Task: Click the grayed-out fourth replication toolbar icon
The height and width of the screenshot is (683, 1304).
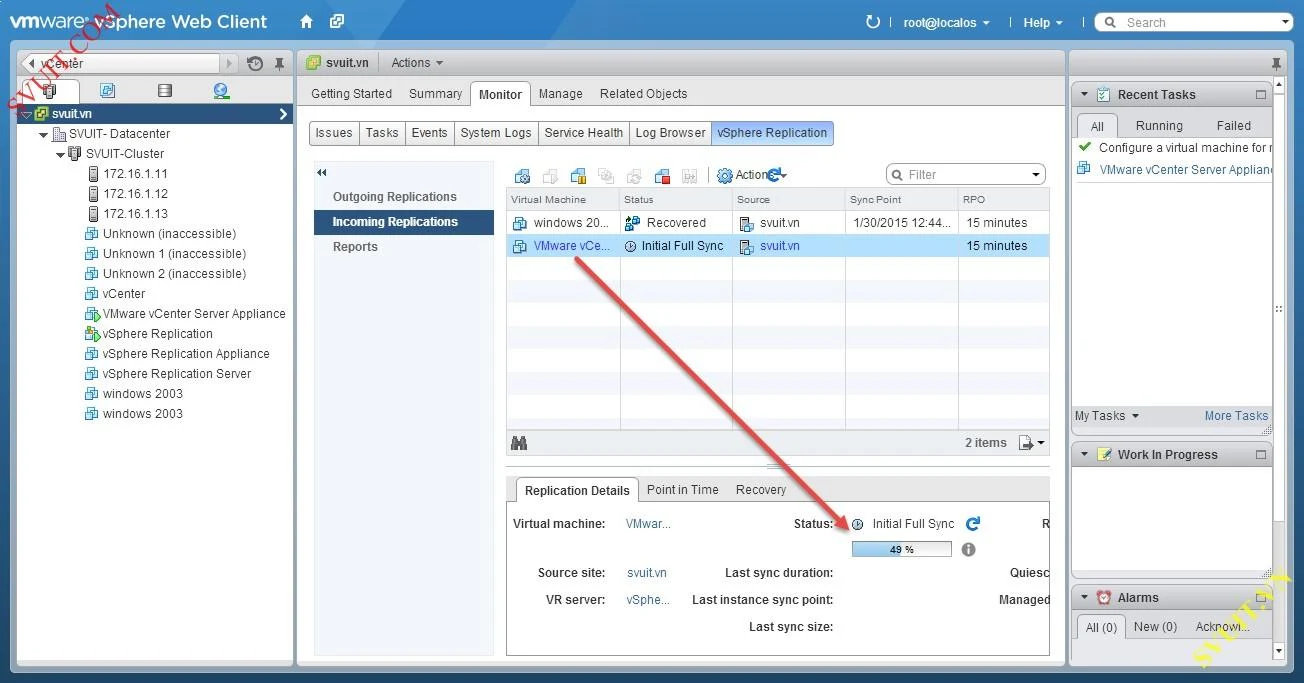Action: [x=606, y=175]
